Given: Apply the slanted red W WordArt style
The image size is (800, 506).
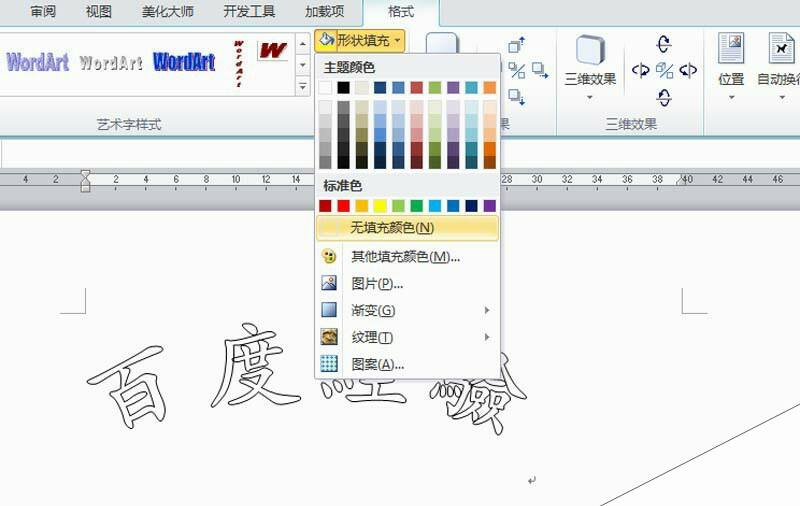Looking at the screenshot, I should 273,50.
